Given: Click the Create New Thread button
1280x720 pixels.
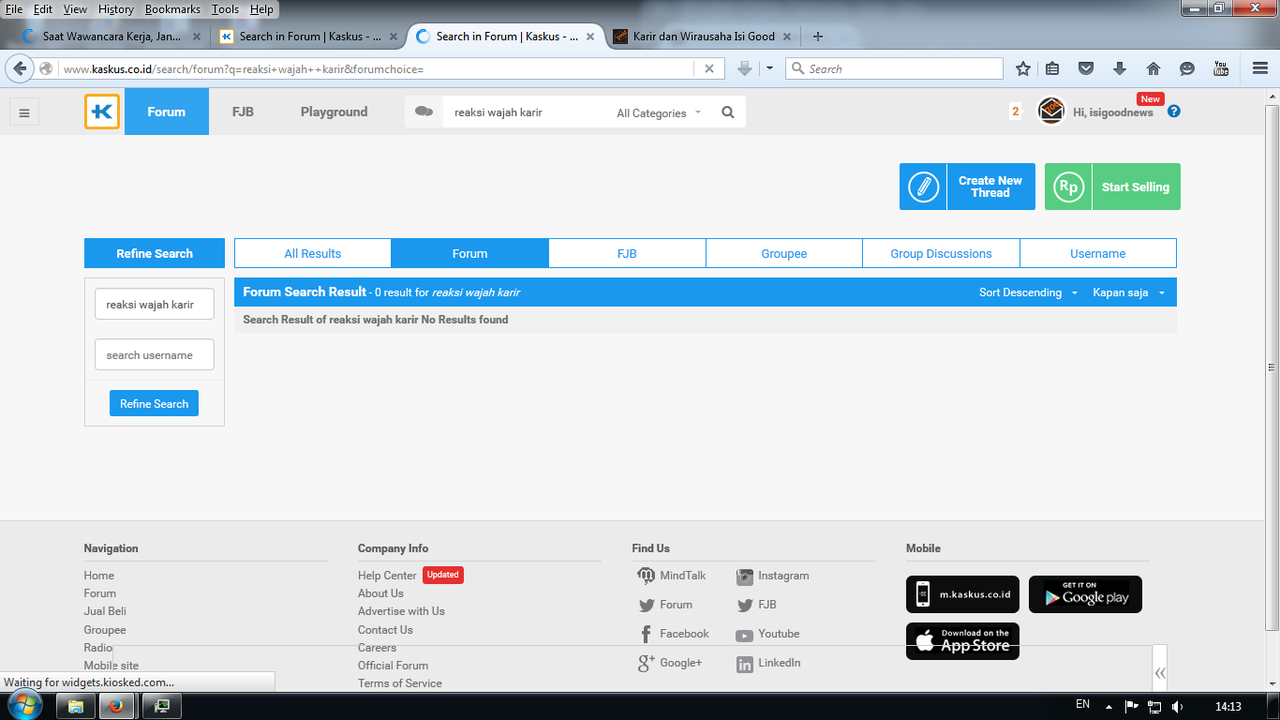Looking at the screenshot, I should (x=967, y=187).
